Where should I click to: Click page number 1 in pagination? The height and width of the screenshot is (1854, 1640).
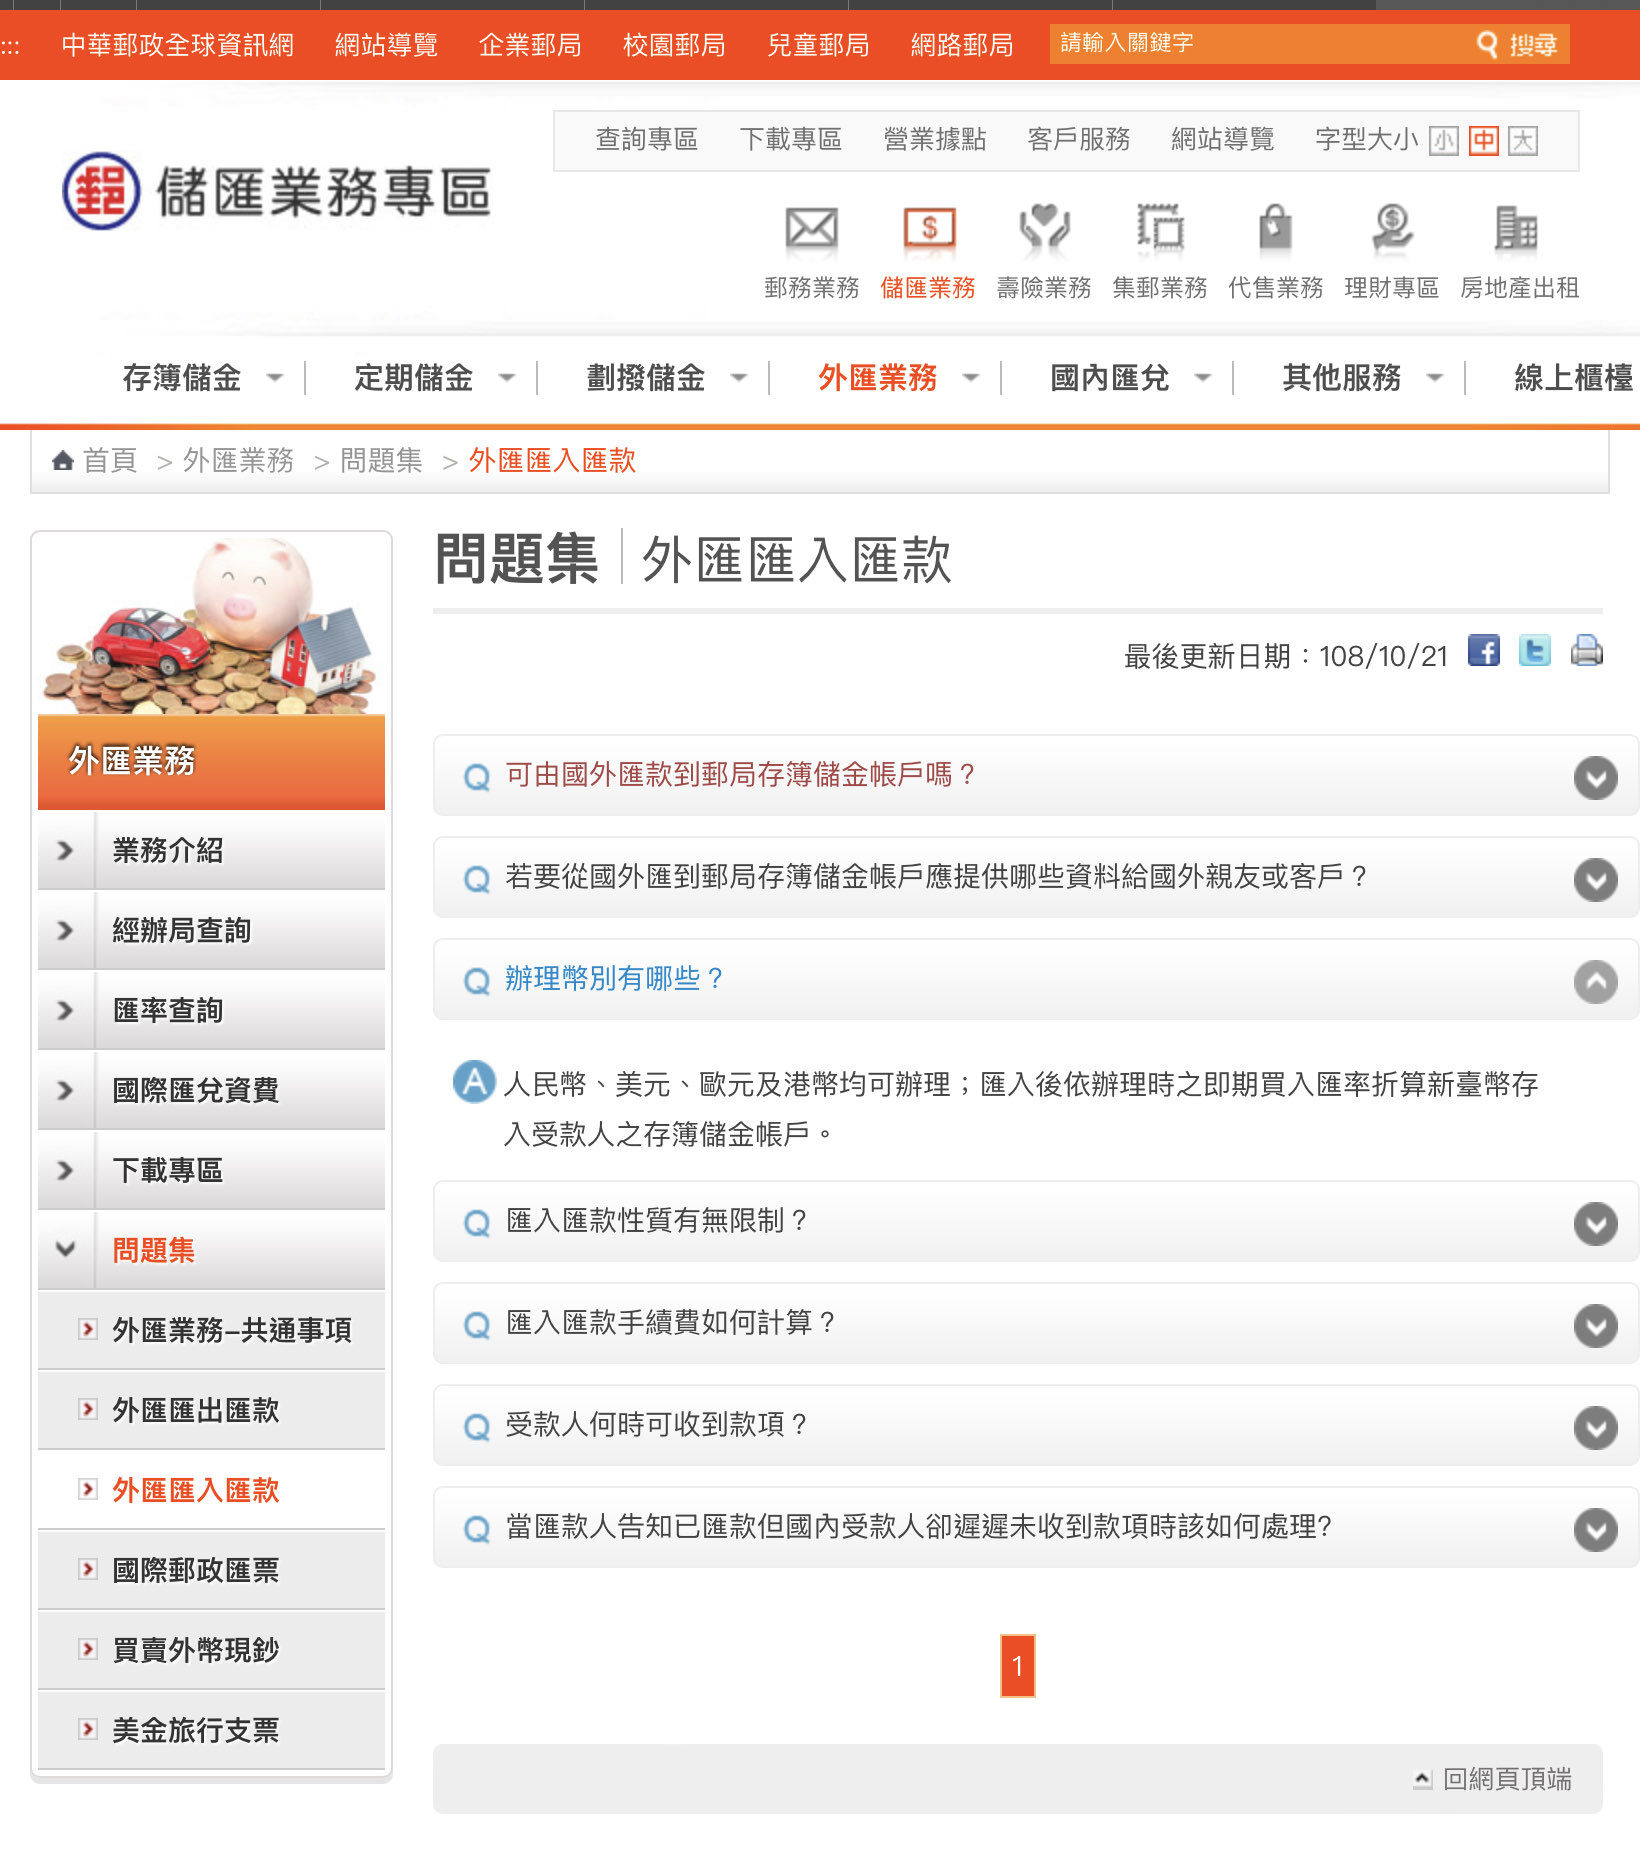(x=1017, y=1666)
